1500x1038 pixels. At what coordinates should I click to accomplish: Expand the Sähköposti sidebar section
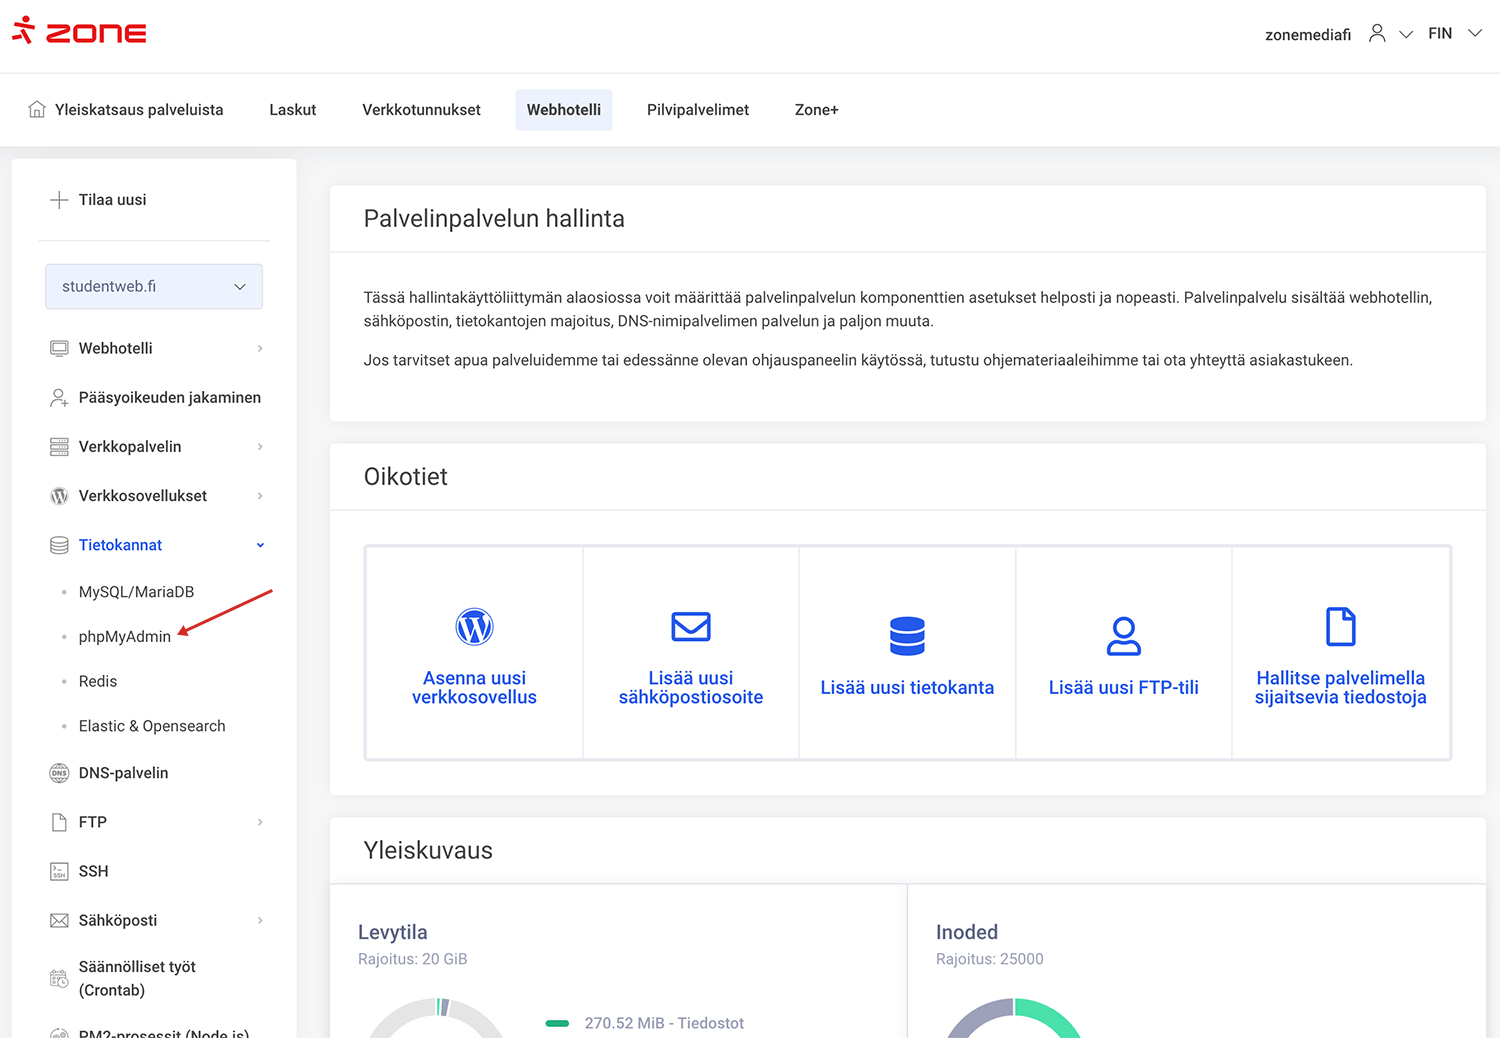tap(260, 921)
